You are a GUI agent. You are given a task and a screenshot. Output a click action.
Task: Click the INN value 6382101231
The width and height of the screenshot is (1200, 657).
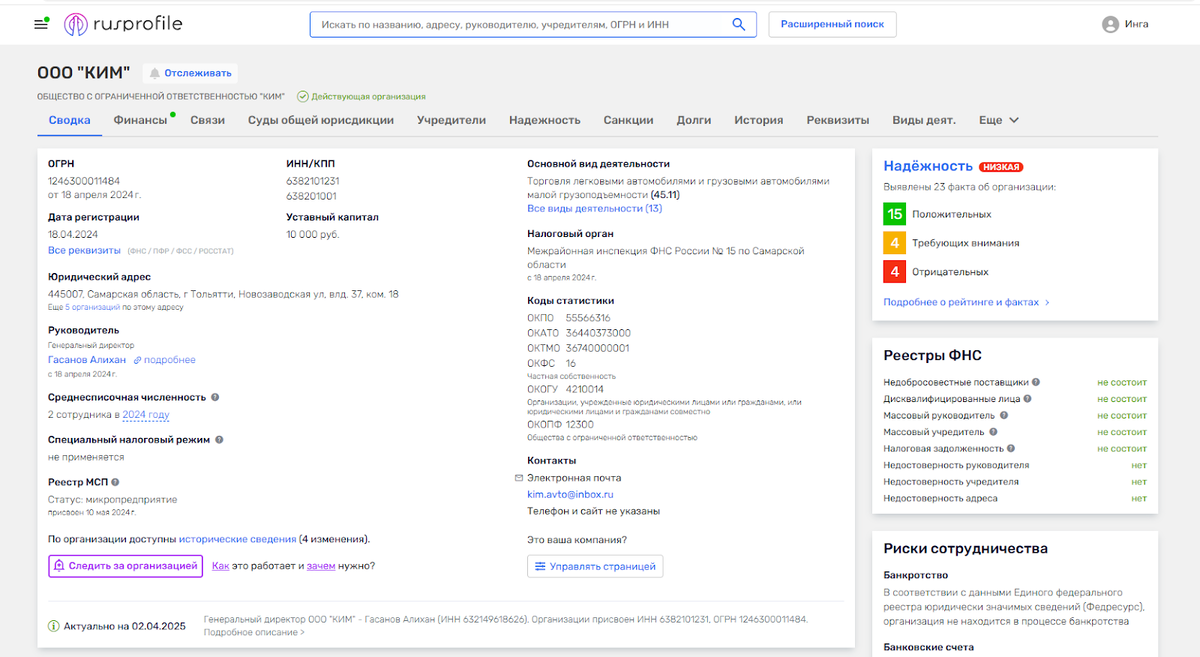313,181
